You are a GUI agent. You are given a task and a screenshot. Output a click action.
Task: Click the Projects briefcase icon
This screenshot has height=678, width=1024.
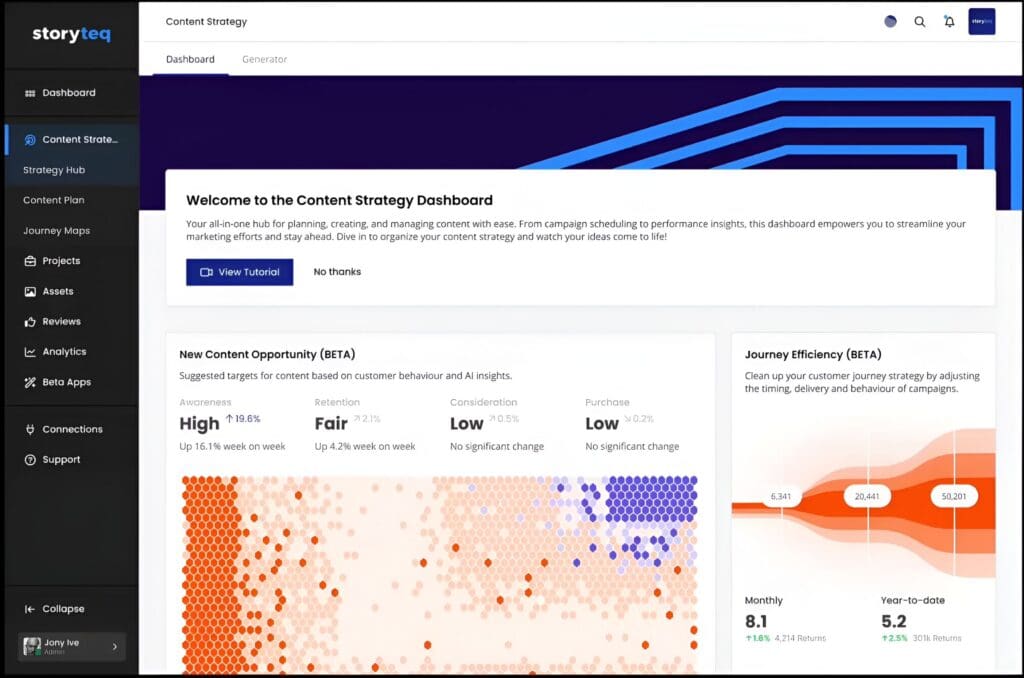click(30, 261)
